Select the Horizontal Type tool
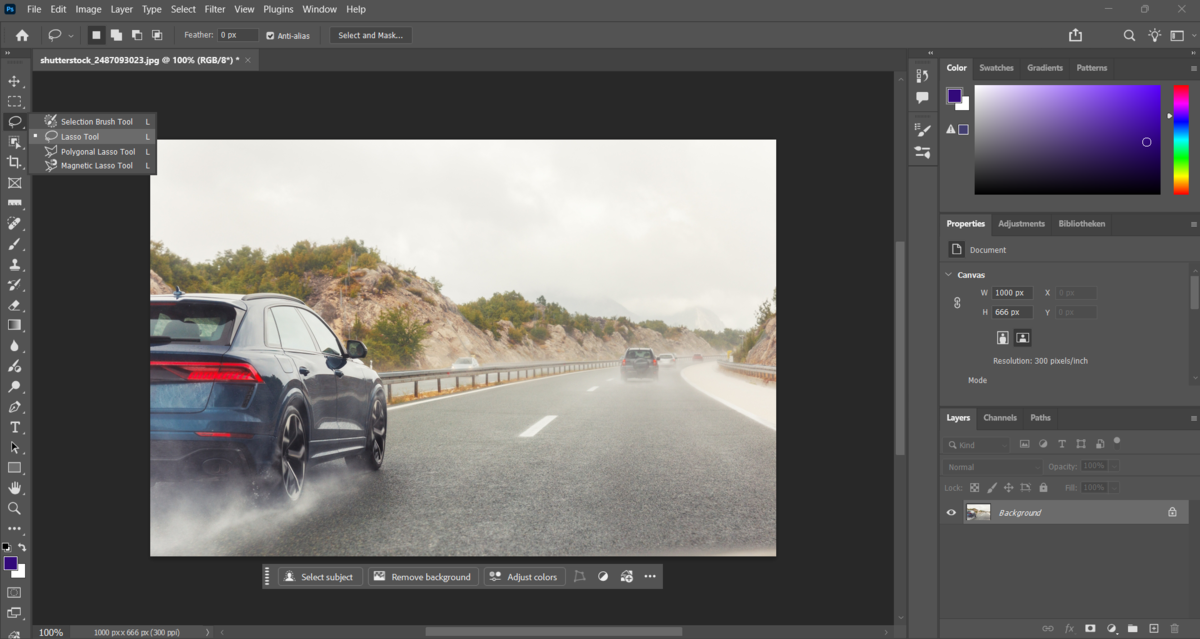Viewport: 1200px width, 639px height. [14, 427]
